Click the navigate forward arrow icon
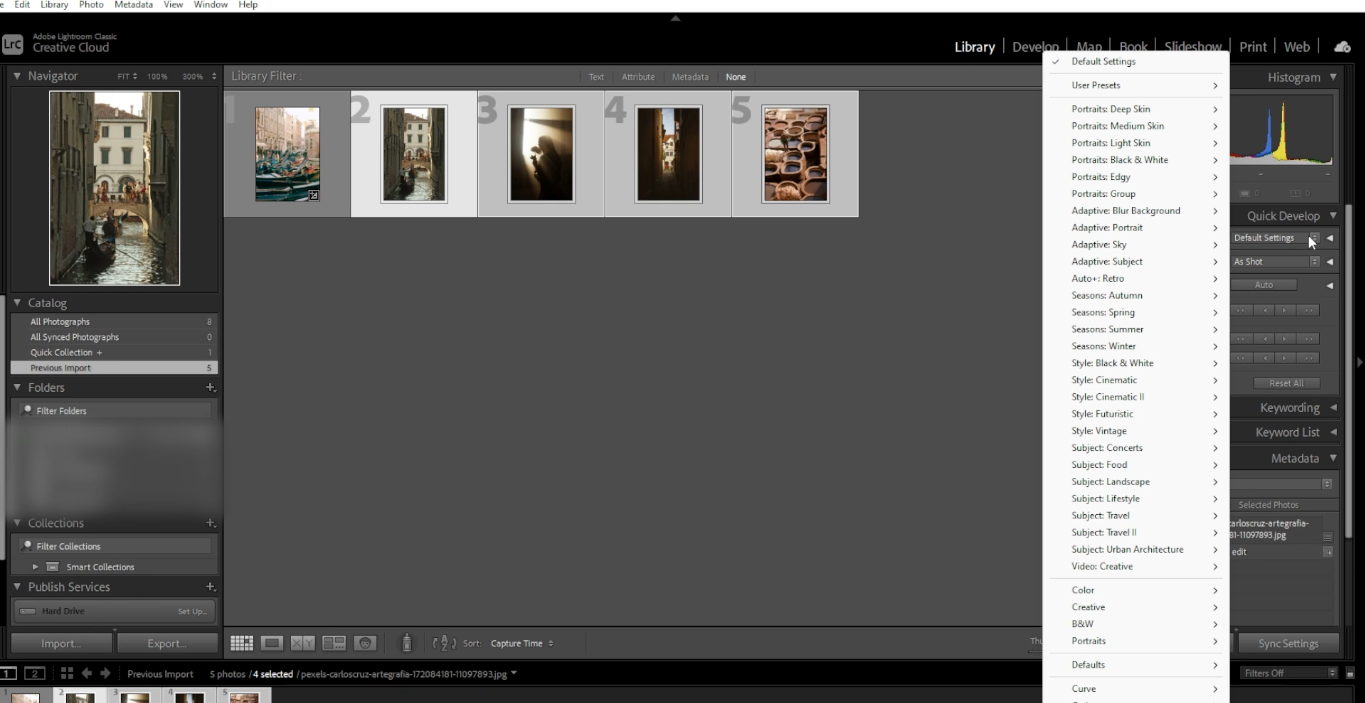The width and height of the screenshot is (1365, 703). pyautogui.click(x=105, y=673)
